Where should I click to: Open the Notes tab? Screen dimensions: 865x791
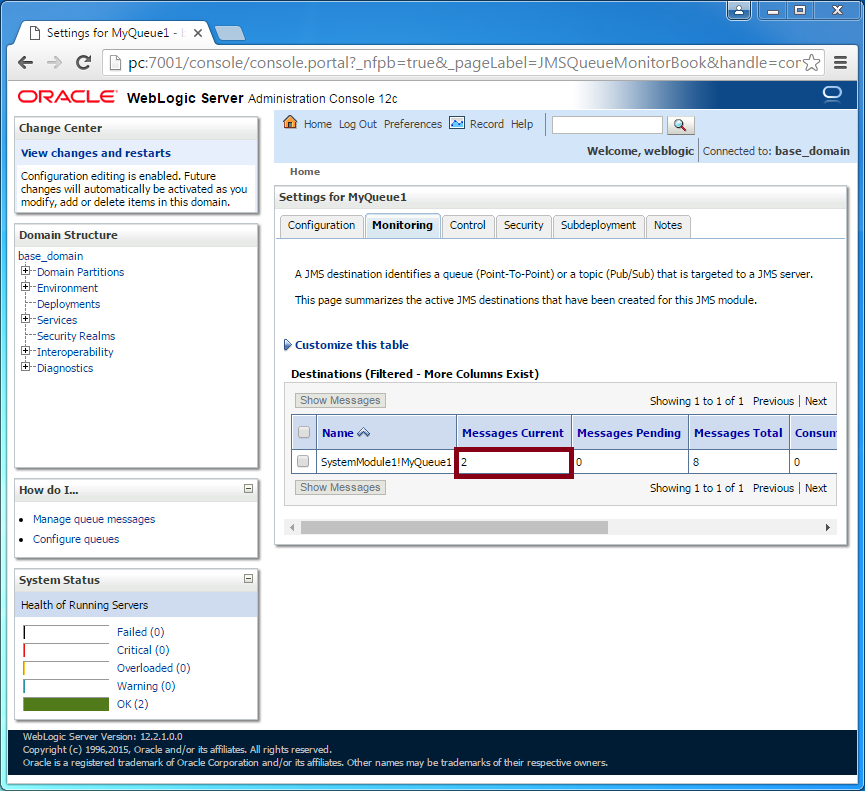tap(668, 226)
